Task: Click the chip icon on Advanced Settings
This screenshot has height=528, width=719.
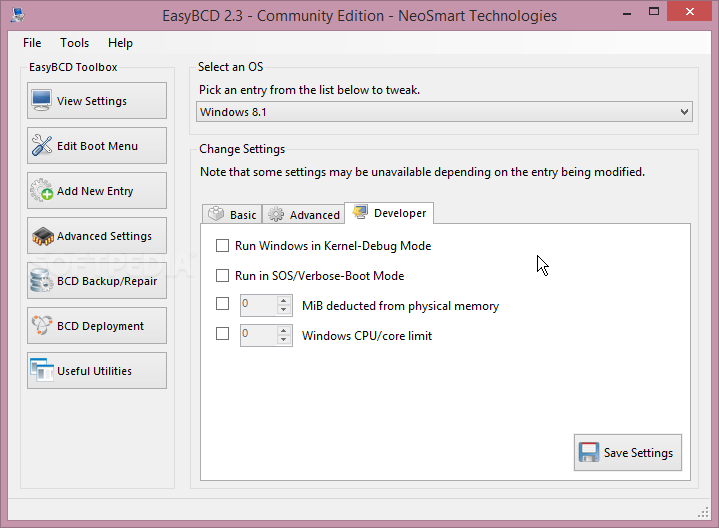Action: (43, 236)
